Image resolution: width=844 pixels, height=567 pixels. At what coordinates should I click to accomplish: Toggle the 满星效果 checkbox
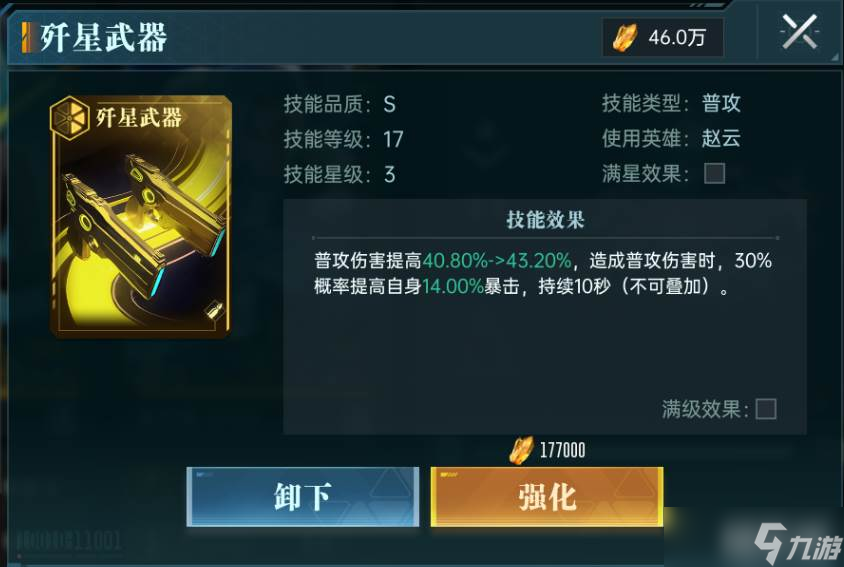coord(714,173)
